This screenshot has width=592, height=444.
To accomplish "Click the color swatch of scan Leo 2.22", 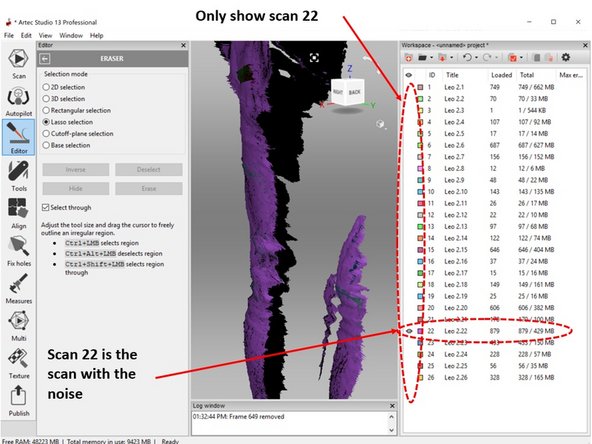I will (x=420, y=331).
